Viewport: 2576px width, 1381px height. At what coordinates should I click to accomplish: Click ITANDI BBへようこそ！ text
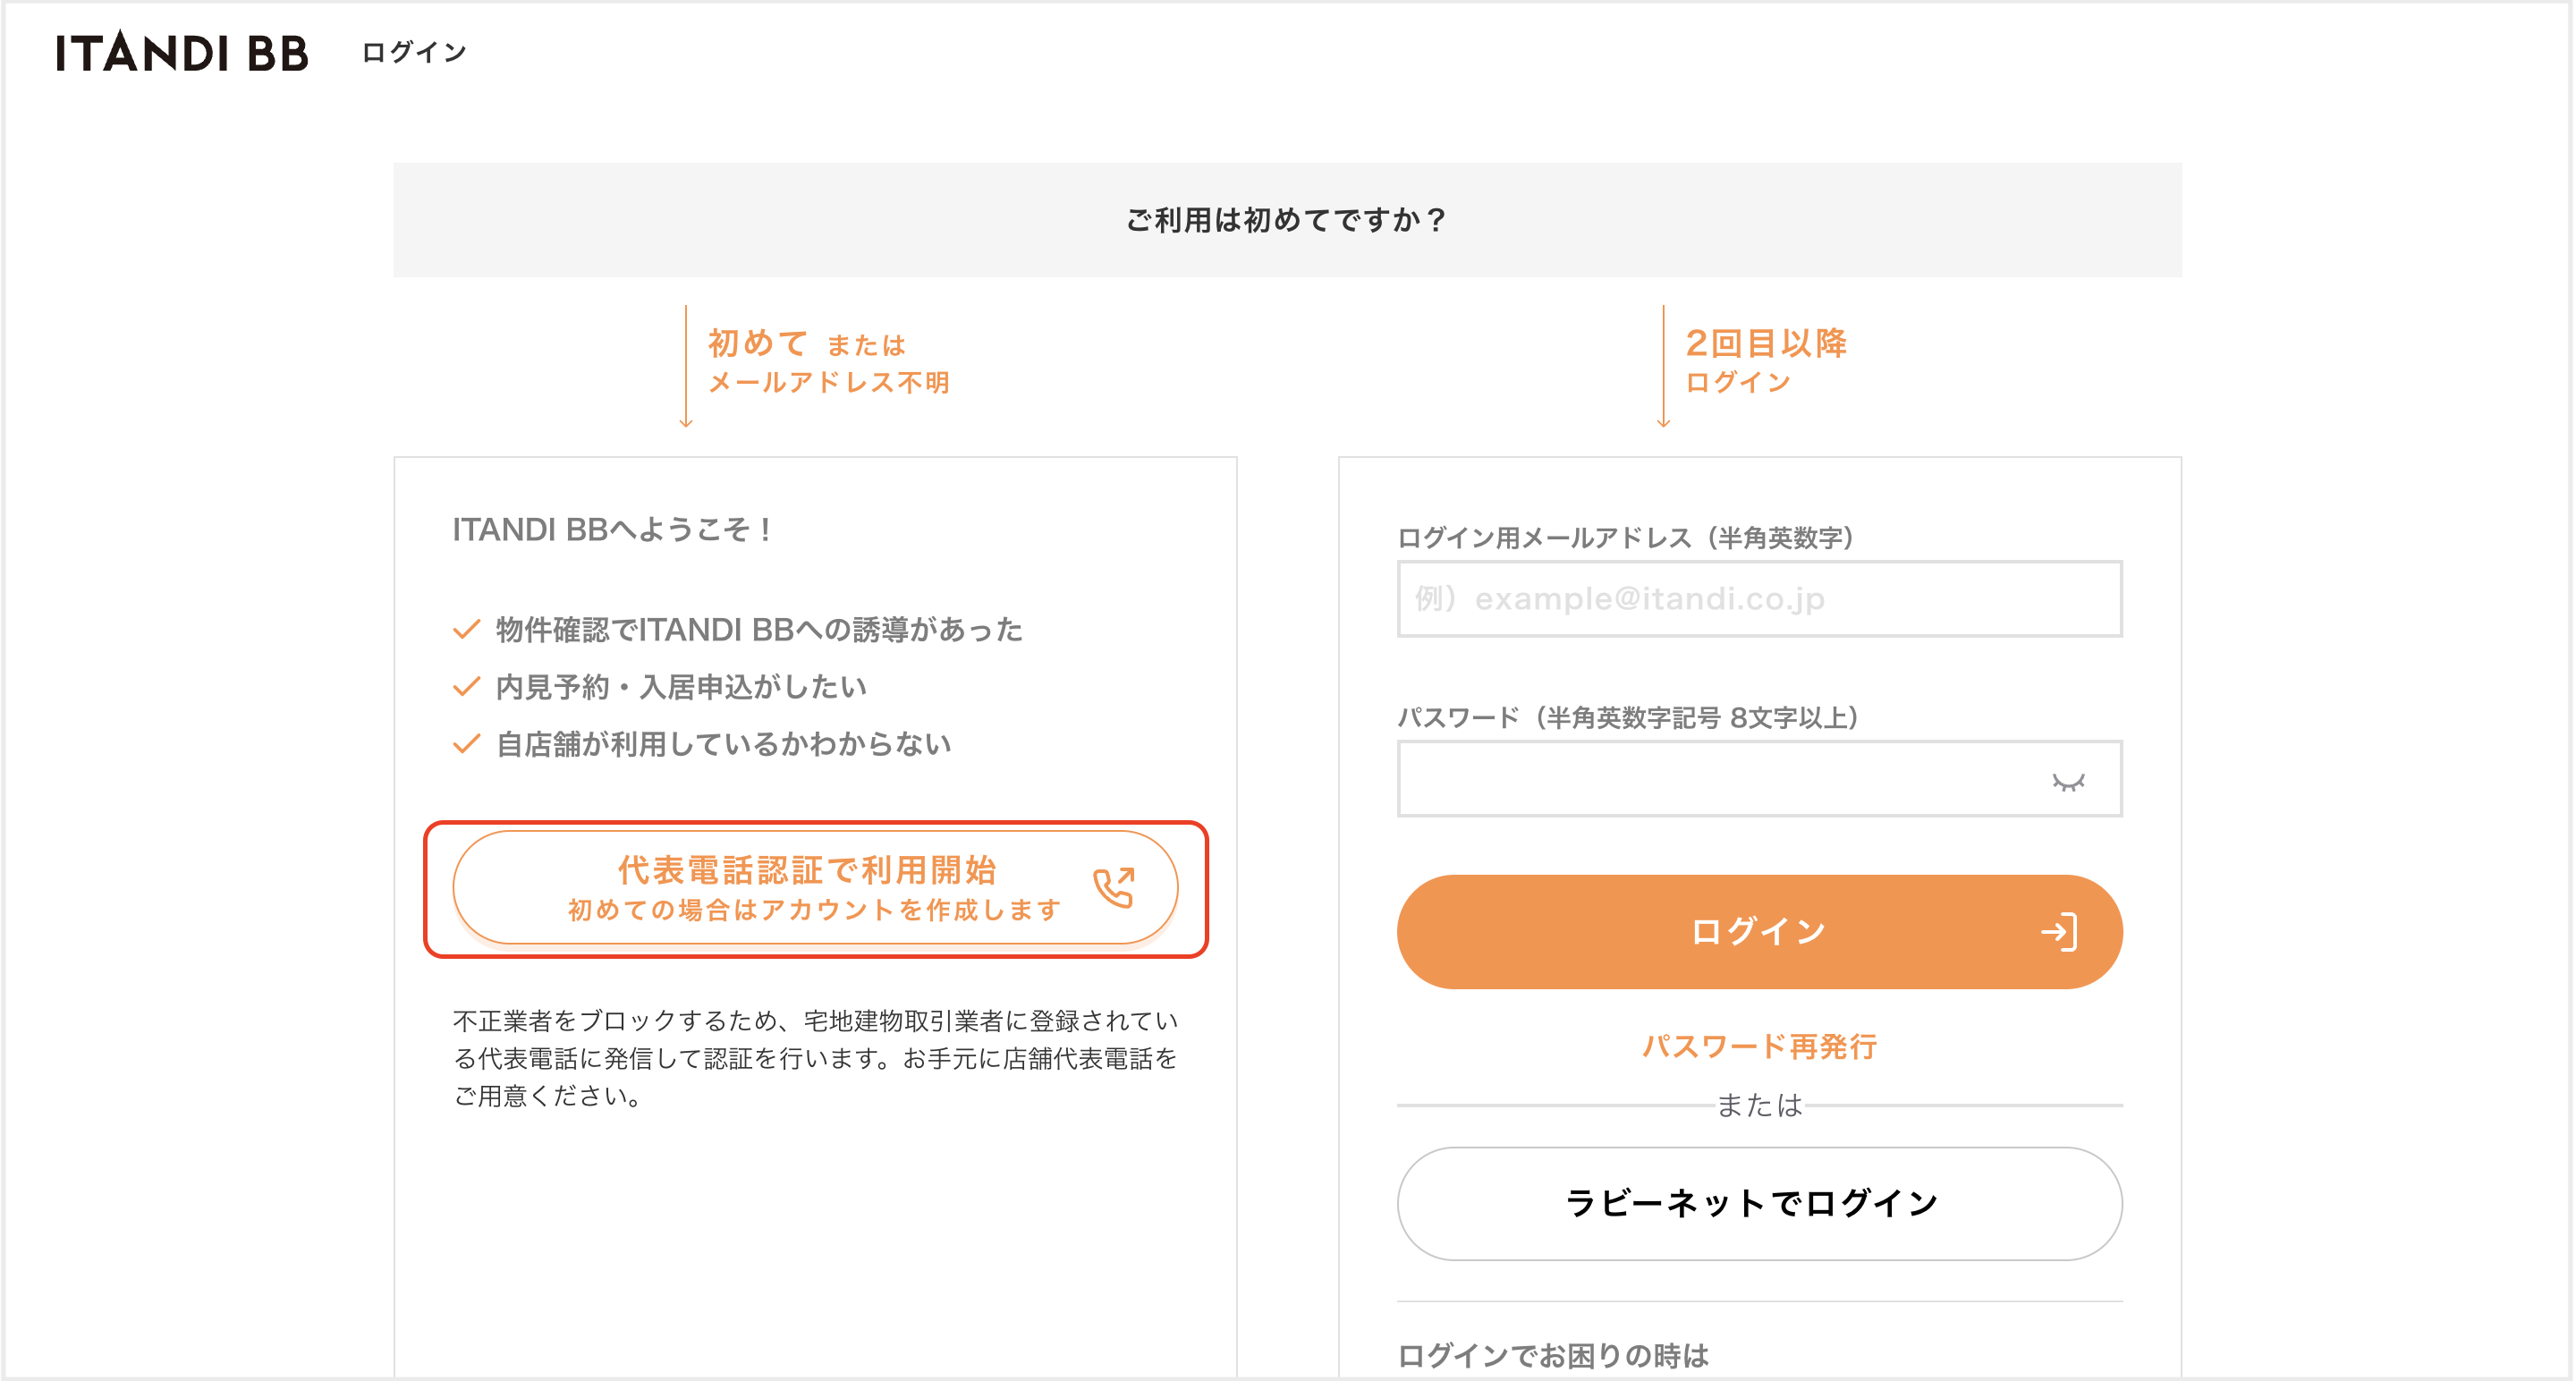point(613,530)
